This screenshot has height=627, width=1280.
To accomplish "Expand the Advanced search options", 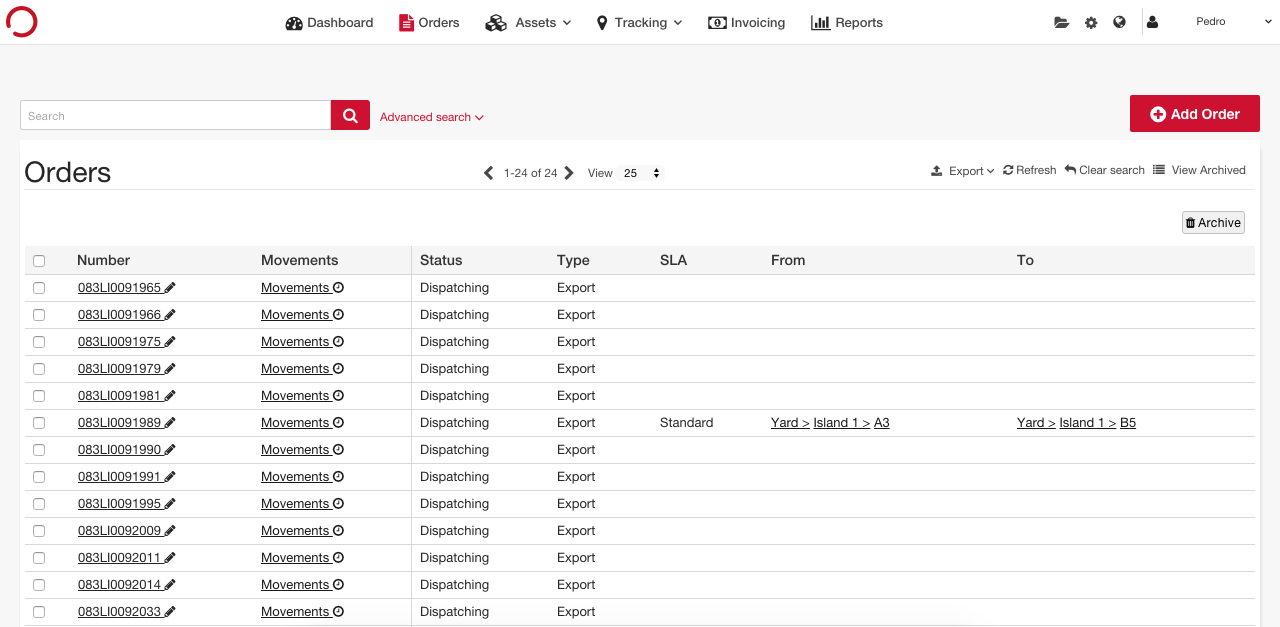I will point(431,117).
